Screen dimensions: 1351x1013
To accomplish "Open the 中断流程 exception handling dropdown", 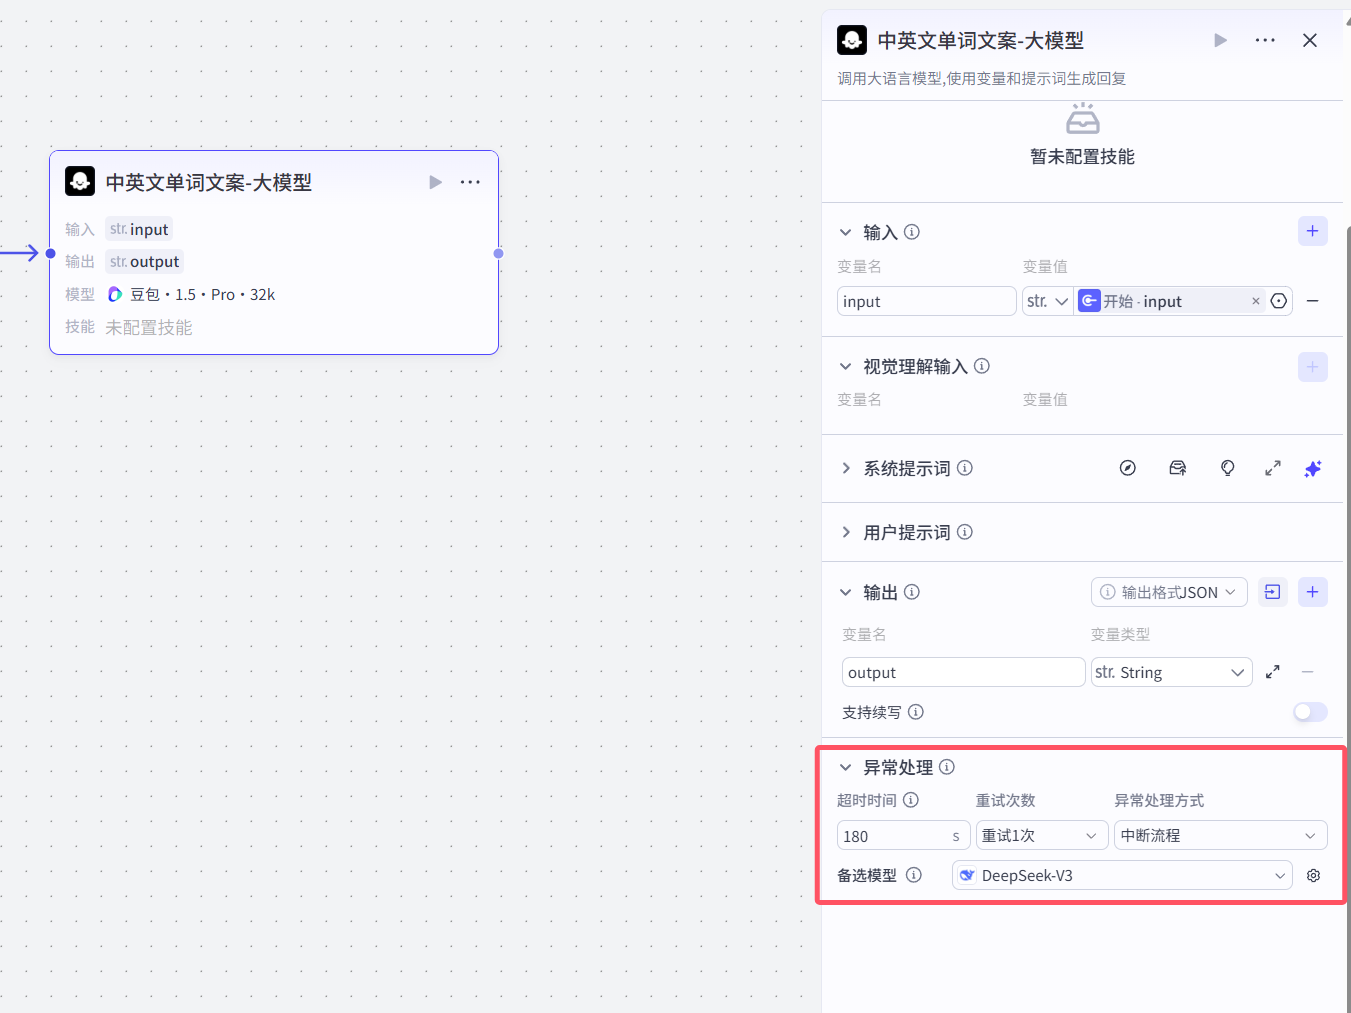I will [x=1221, y=835].
